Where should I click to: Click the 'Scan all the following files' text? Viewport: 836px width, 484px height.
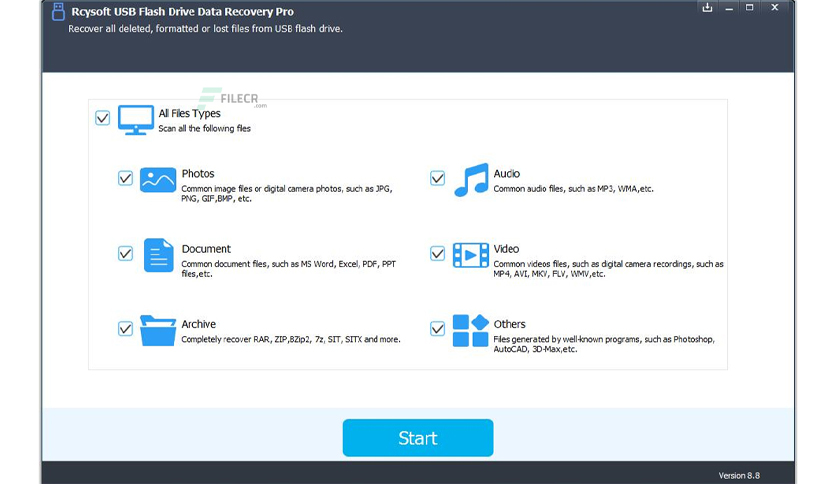point(204,128)
